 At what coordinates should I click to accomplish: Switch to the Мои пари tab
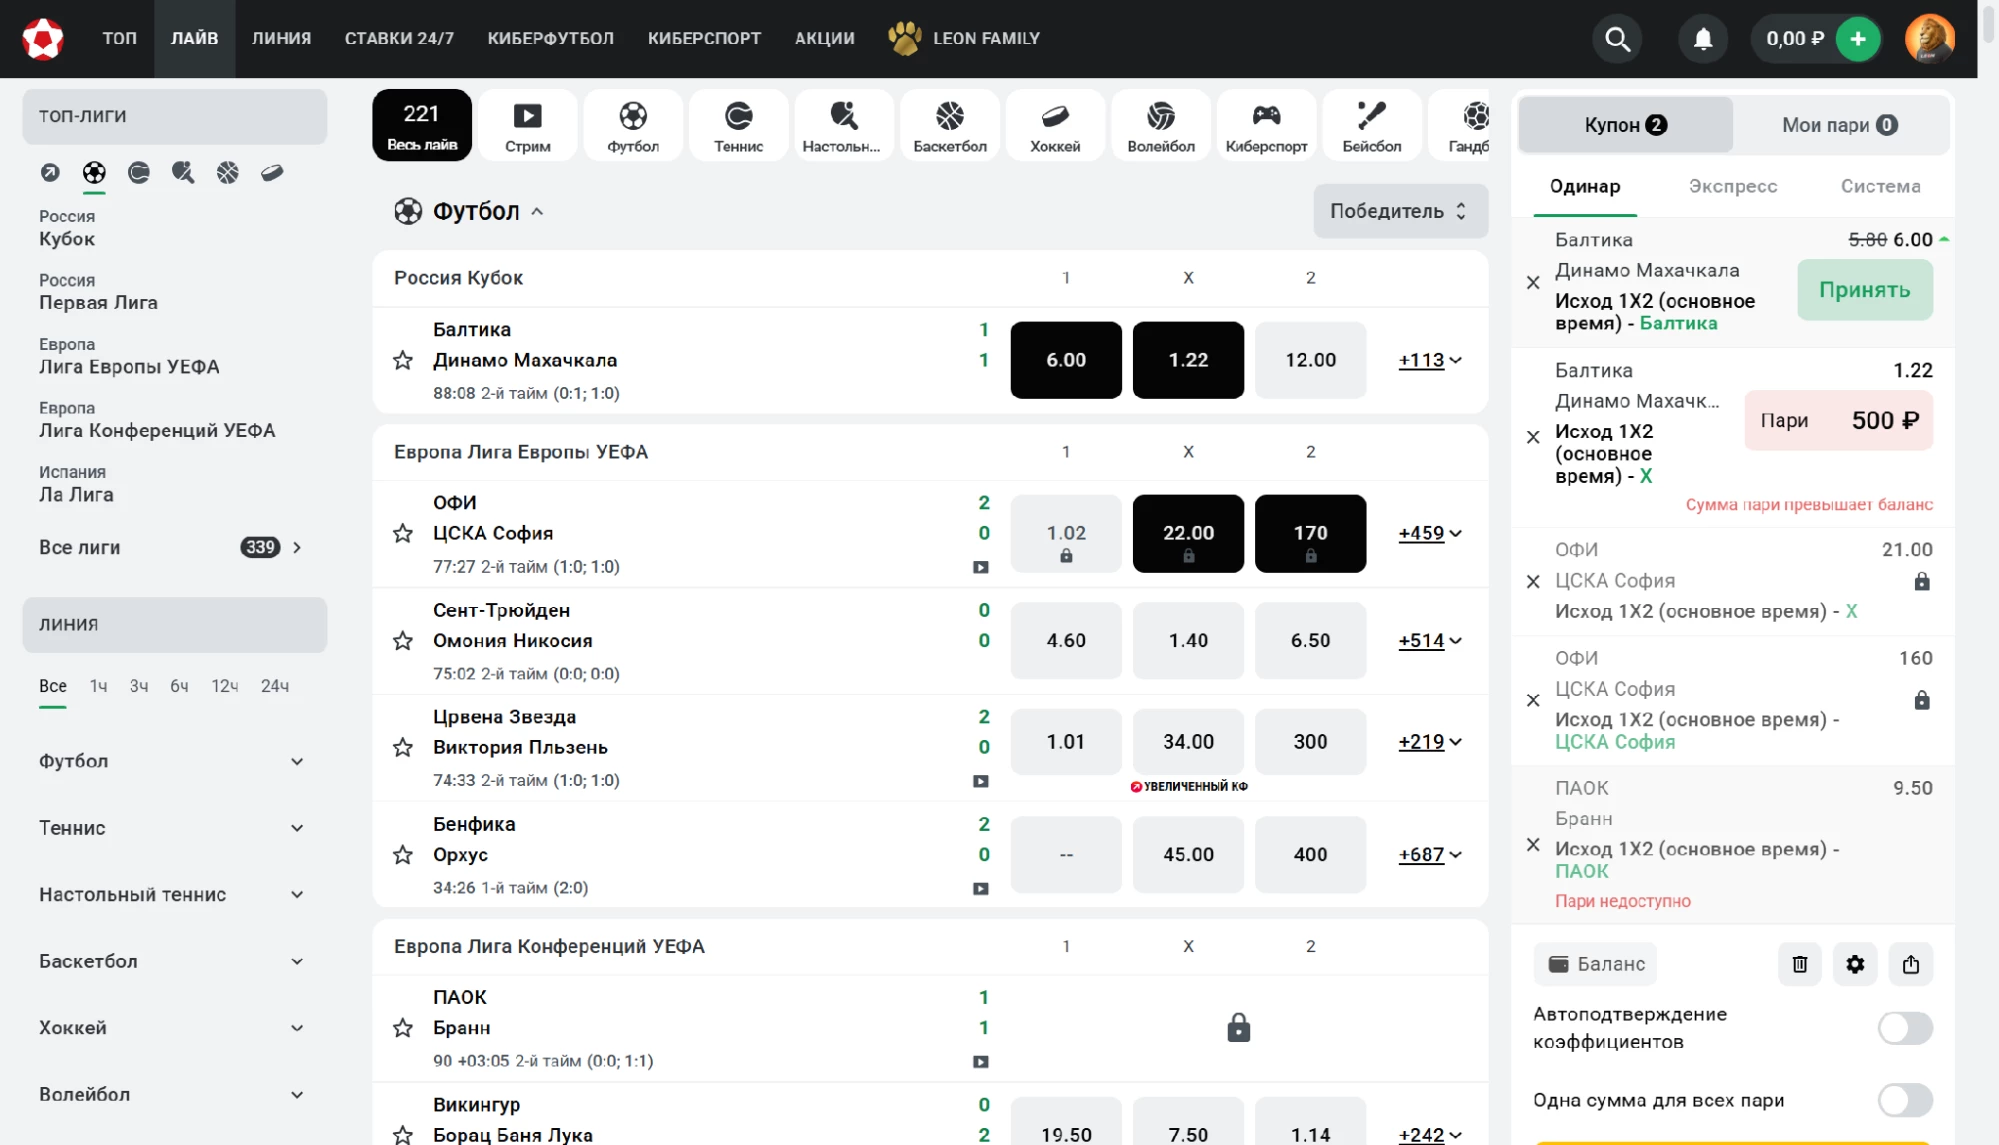tap(1840, 125)
